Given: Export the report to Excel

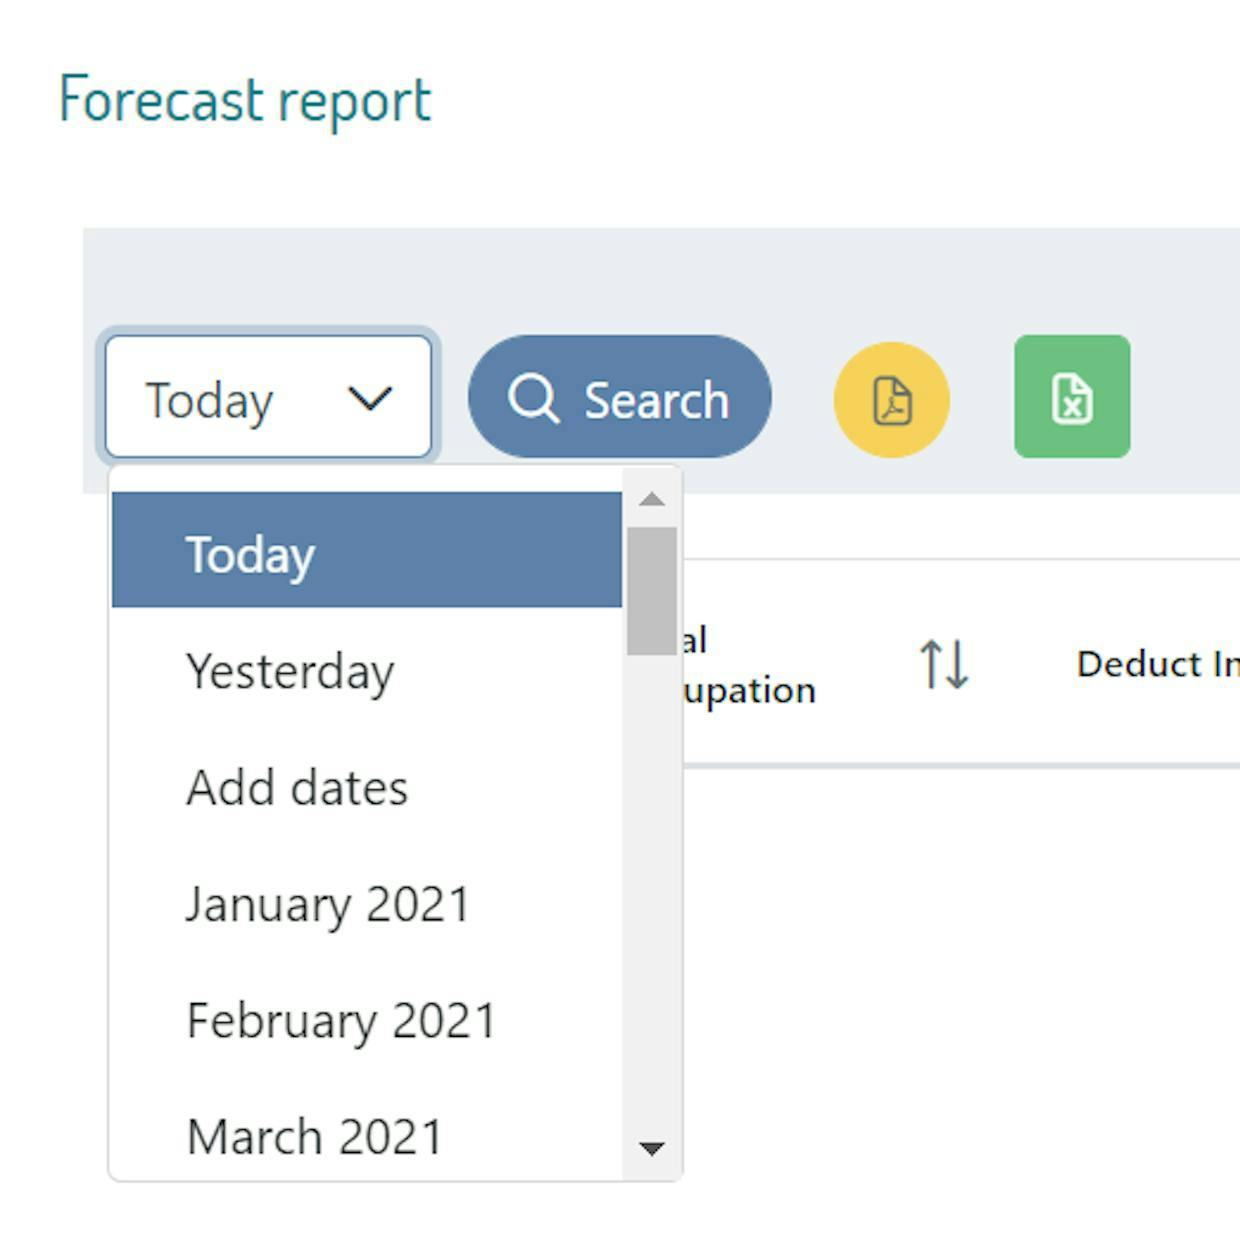Looking at the screenshot, I should coord(1071,397).
